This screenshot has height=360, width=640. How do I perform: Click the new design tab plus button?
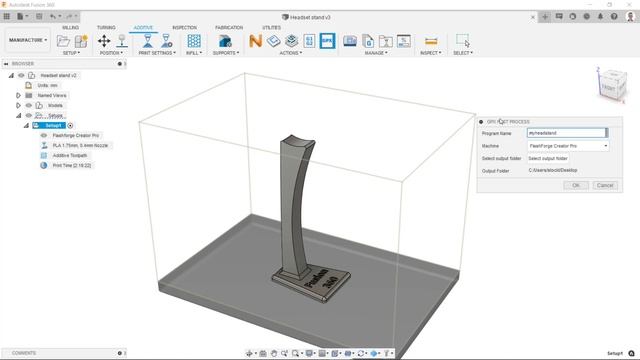click(x=545, y=17)
